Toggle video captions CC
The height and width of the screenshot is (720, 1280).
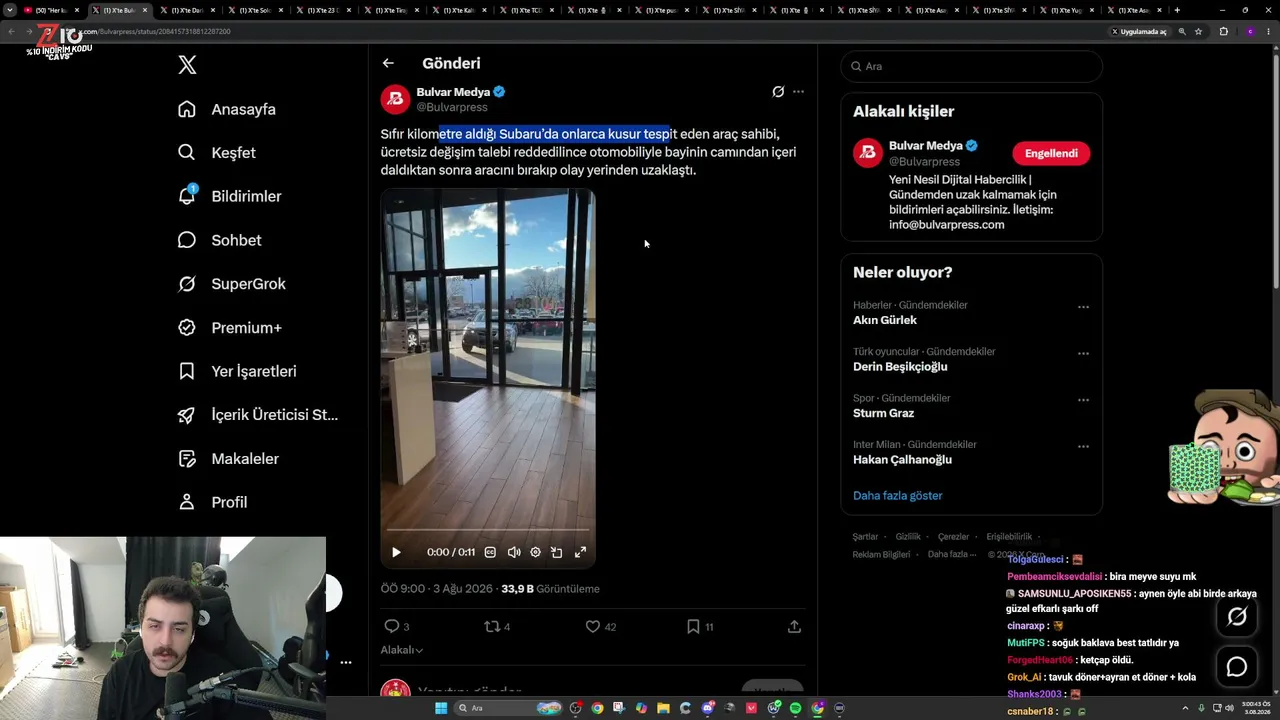(x=490, y=552)
